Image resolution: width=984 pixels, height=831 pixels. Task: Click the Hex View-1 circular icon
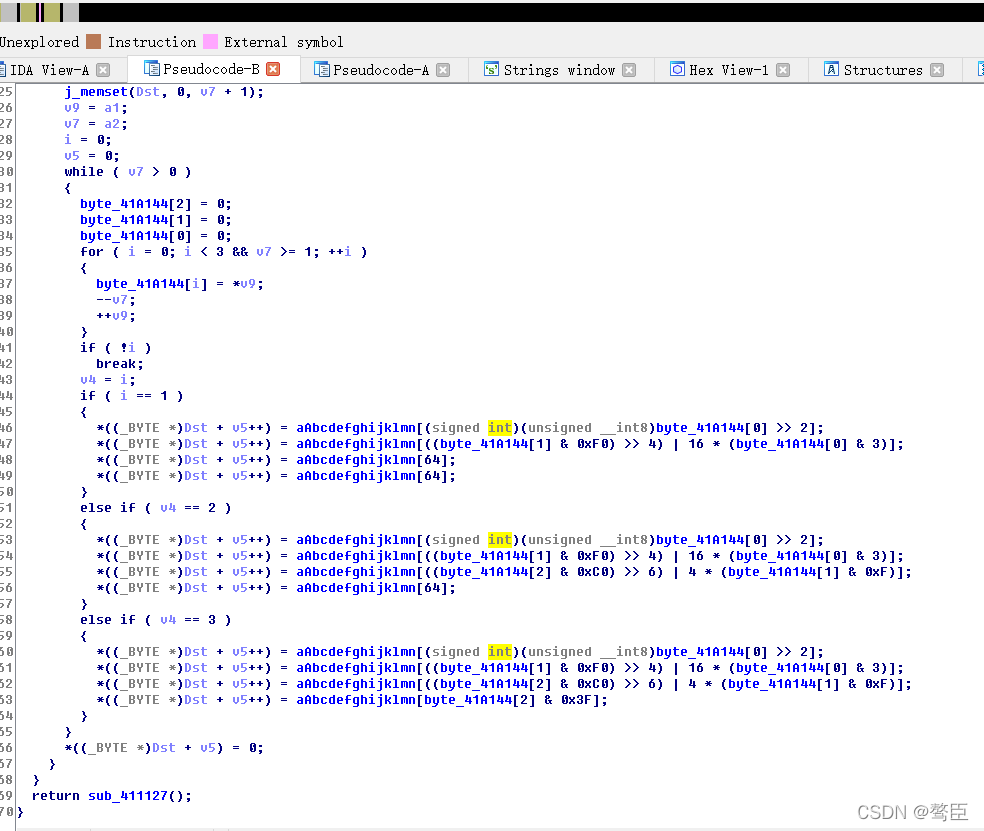coord(677,70)
